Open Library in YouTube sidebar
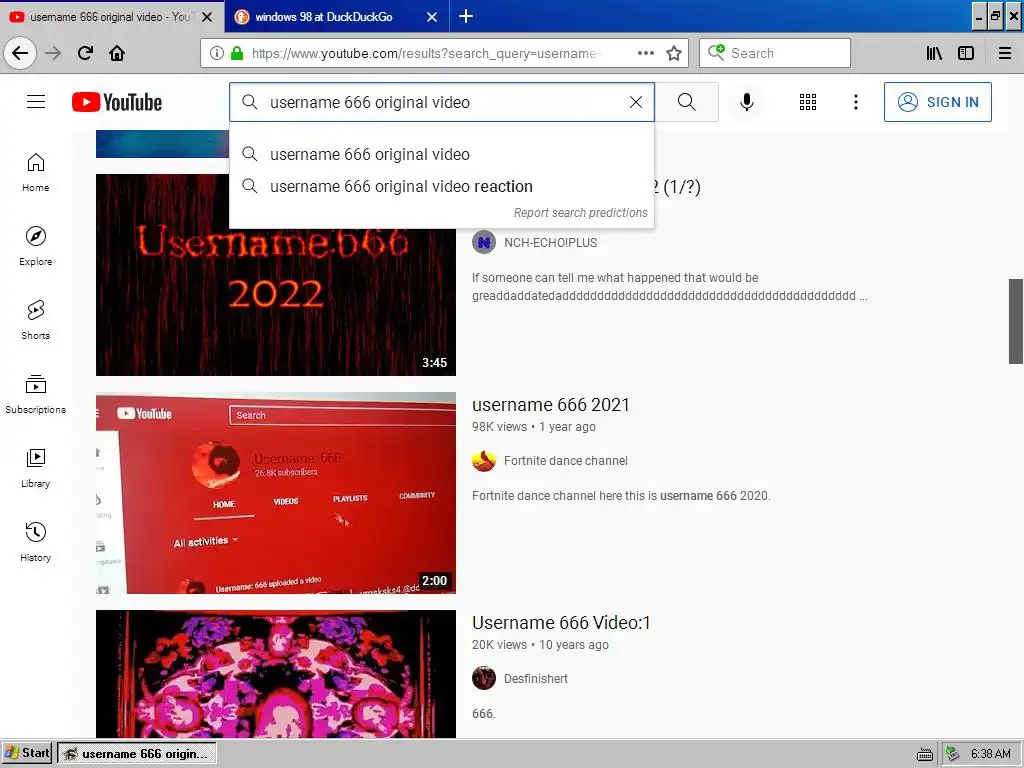Screen dimensions: 1024x768 pos(36,468)
